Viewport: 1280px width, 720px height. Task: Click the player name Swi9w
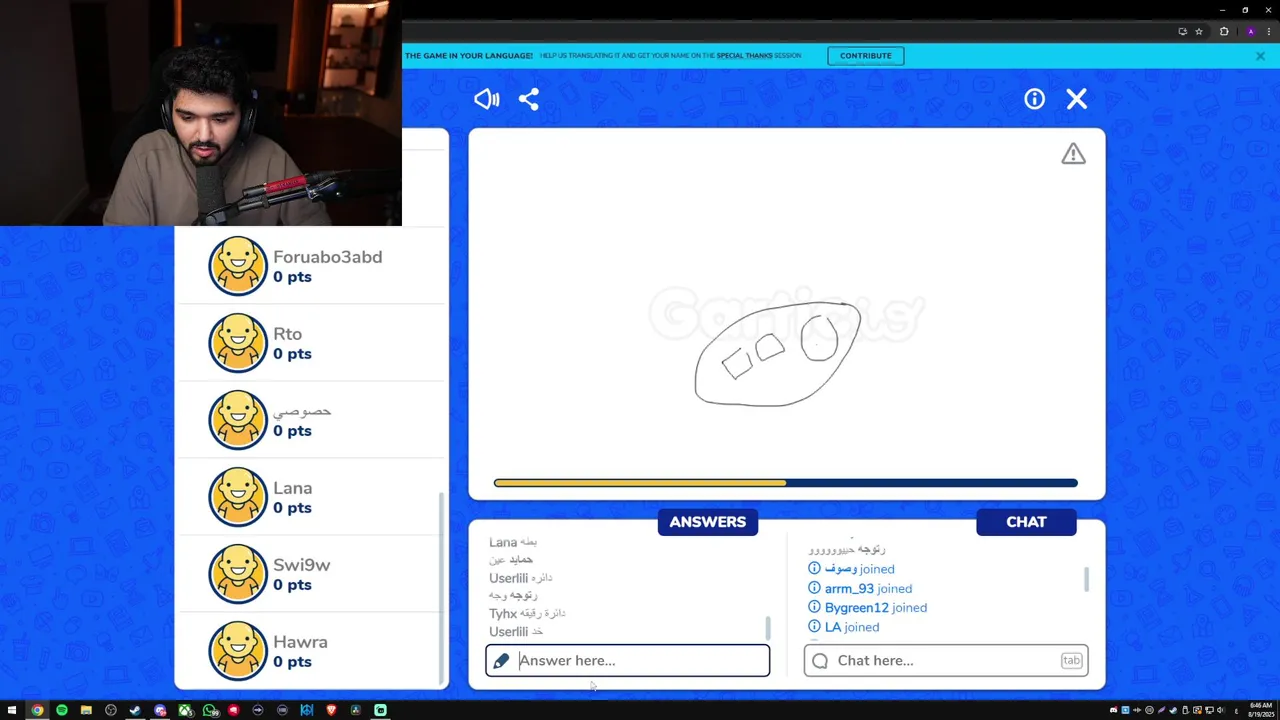coord(301,565)
